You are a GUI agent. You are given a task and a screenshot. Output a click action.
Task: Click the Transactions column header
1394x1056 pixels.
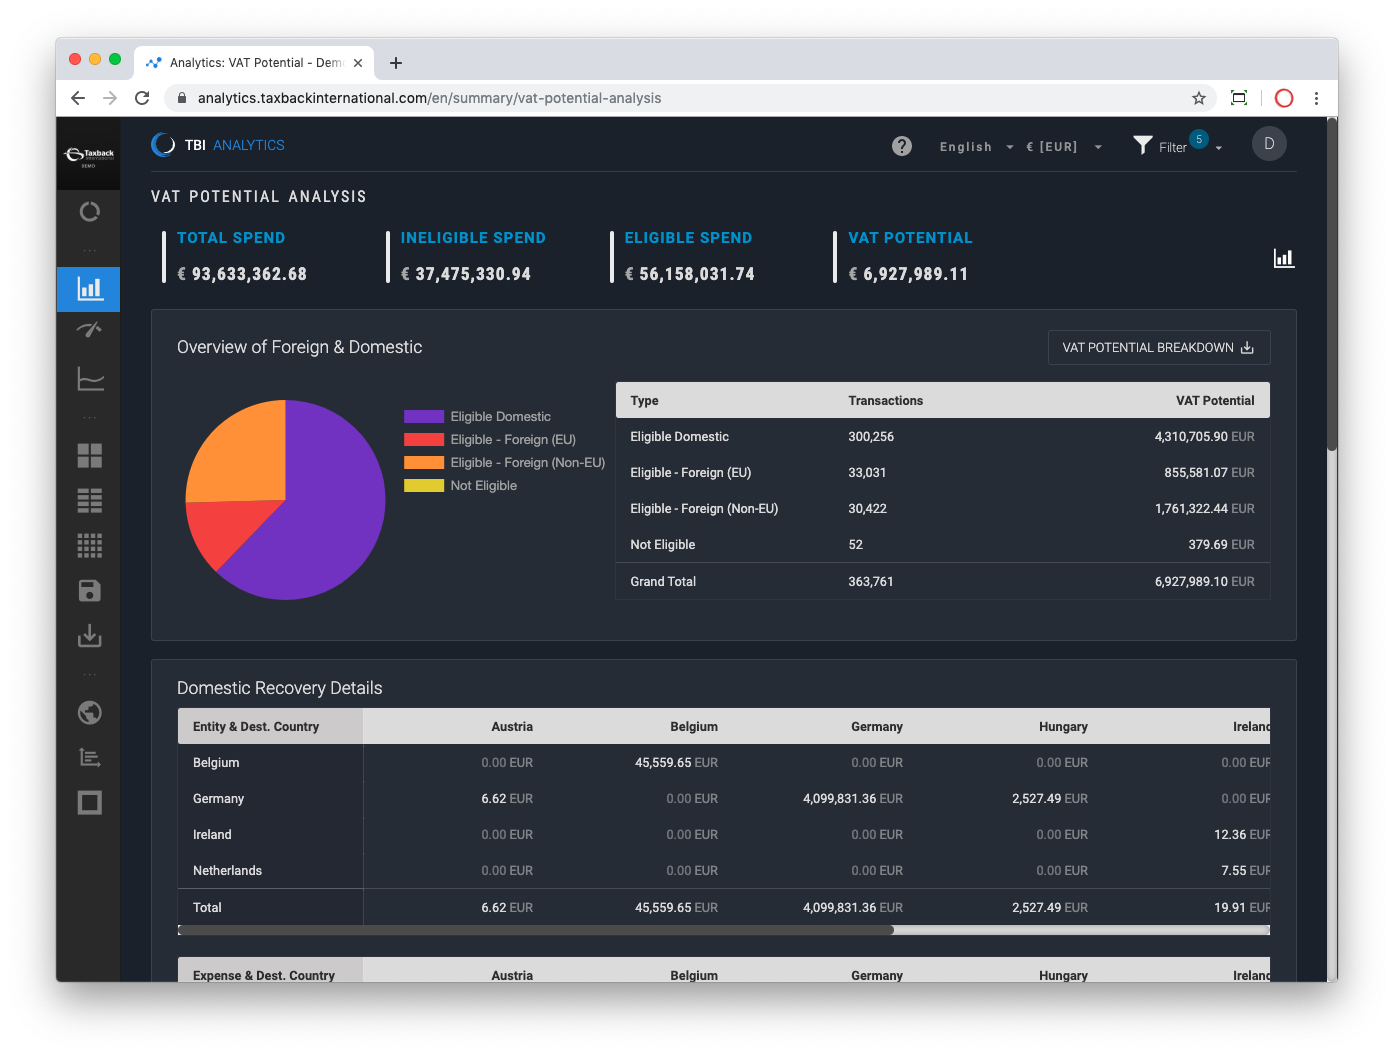point(886,401)
